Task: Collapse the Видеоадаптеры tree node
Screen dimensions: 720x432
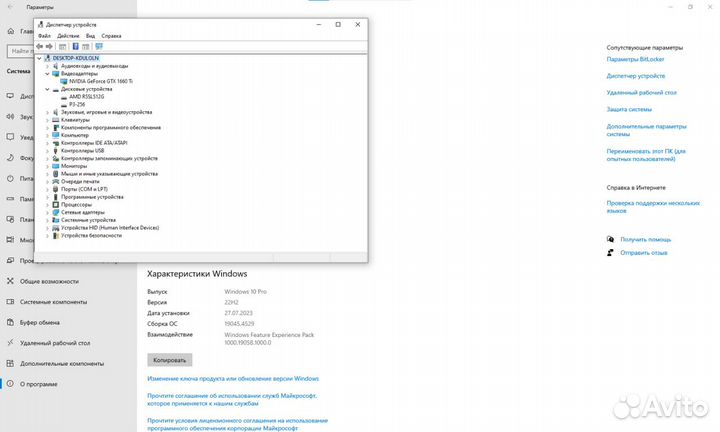Action: point(47,73)
